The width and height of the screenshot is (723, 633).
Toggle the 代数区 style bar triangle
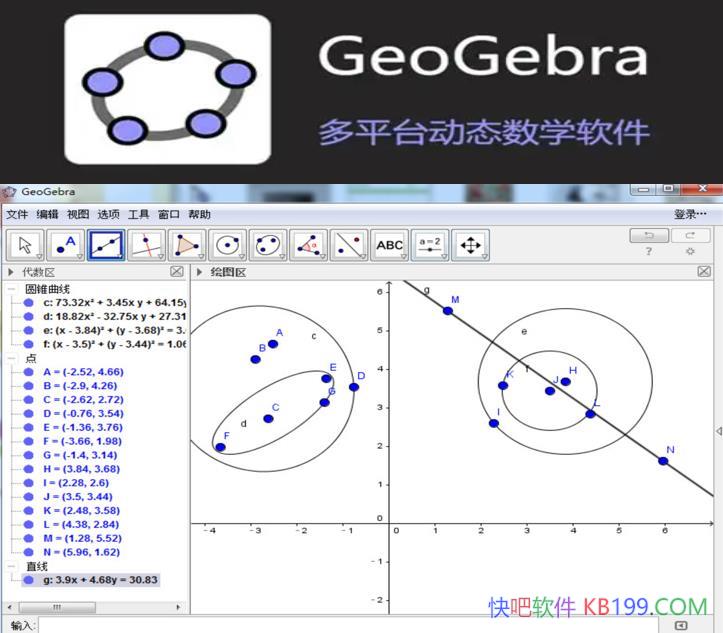pyautogui.click(x=11, y=272)
